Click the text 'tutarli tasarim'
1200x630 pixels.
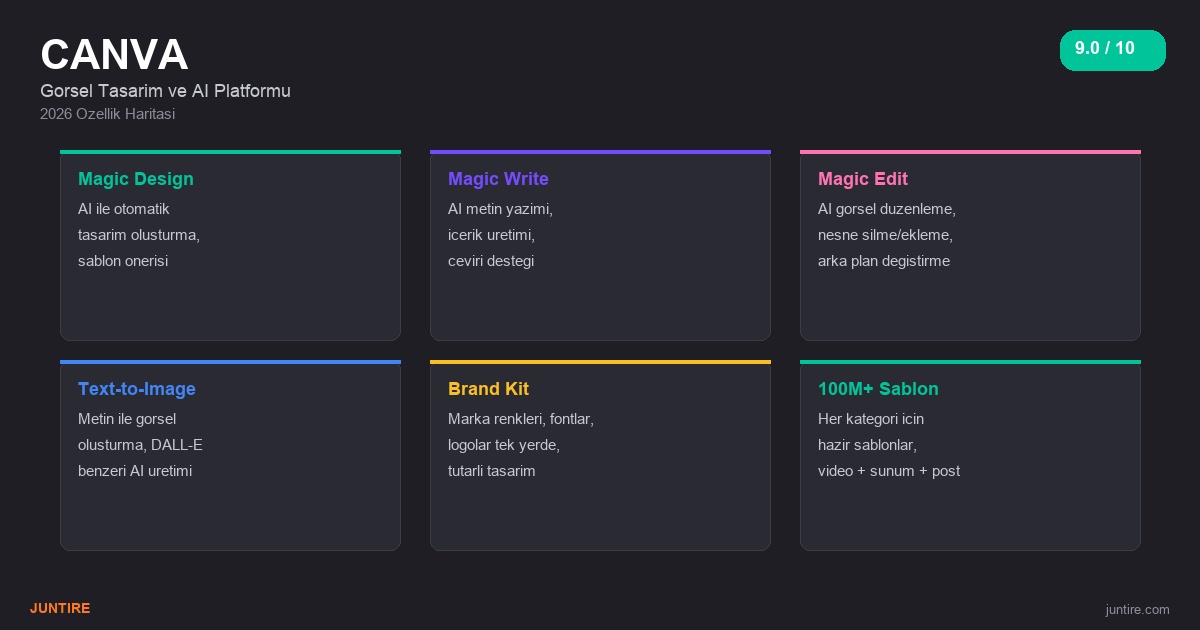(x=492, y=471)
